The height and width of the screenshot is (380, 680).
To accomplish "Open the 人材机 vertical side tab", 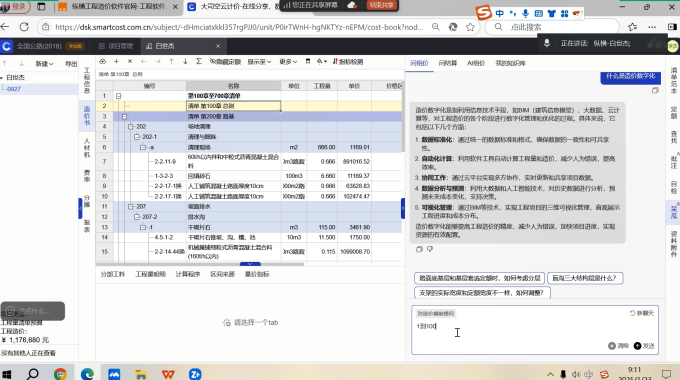I will [x=87, y=147].
